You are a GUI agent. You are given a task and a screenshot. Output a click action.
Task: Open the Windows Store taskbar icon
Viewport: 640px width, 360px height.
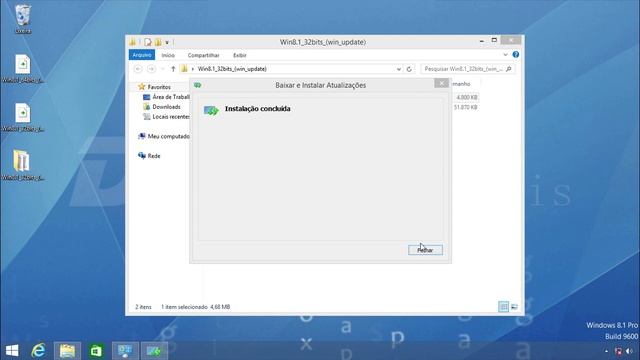point(96,351)
